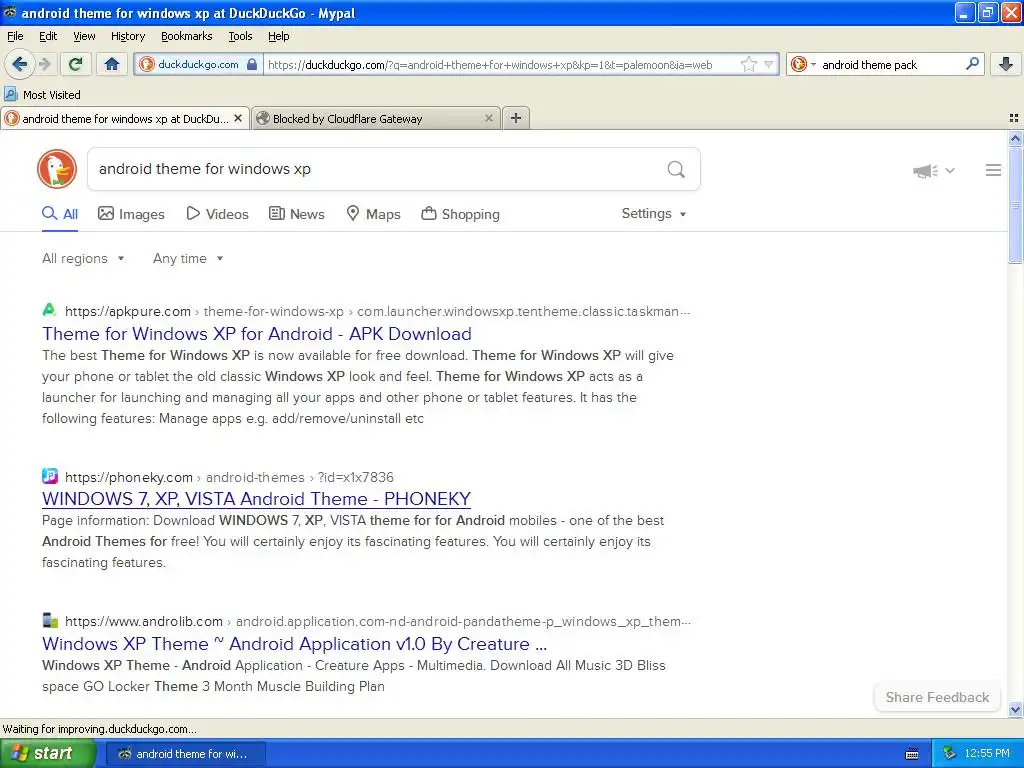1024x768 pixels.
Task: Select the All results tab
Action: (60, 214)
